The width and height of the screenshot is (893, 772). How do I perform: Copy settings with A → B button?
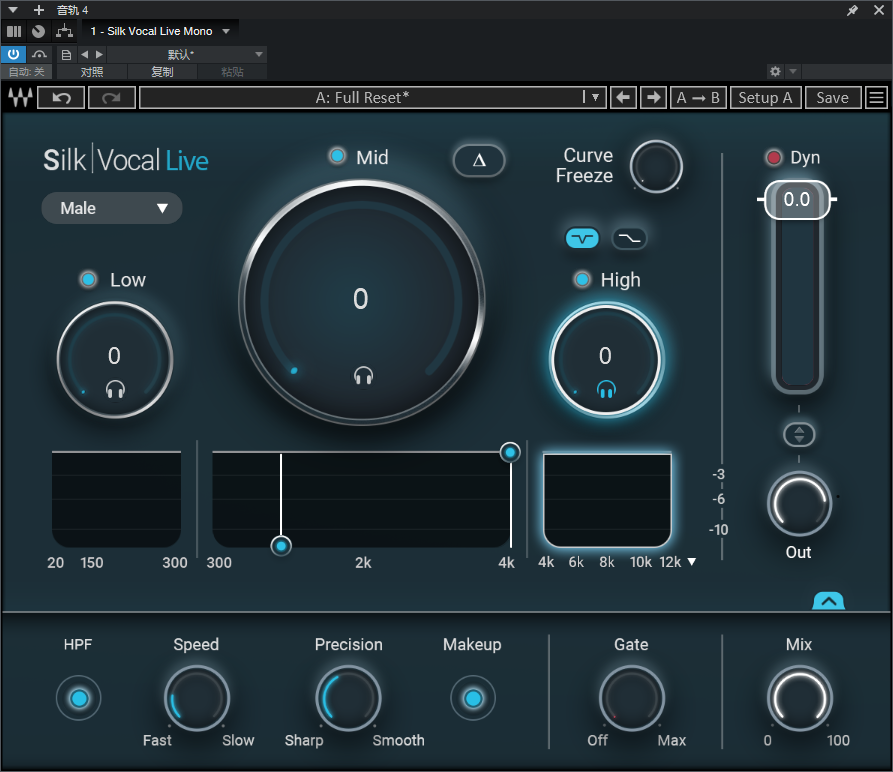698,97
